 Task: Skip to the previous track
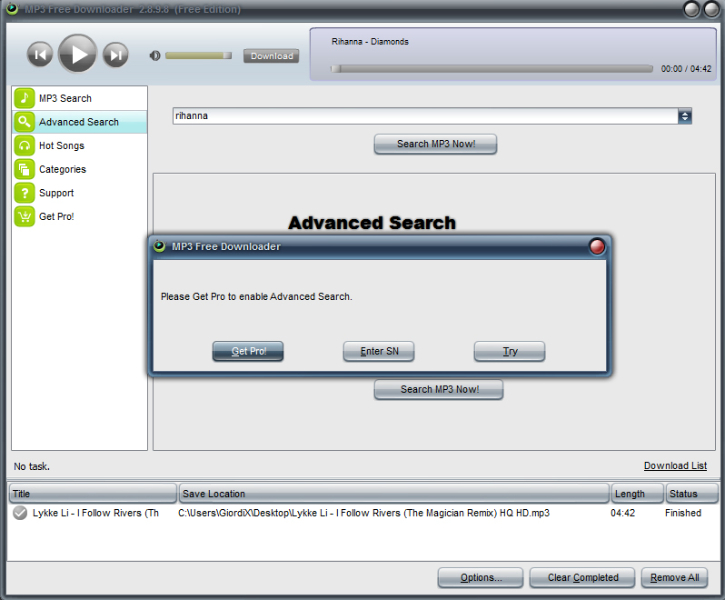tap(39, 55)
